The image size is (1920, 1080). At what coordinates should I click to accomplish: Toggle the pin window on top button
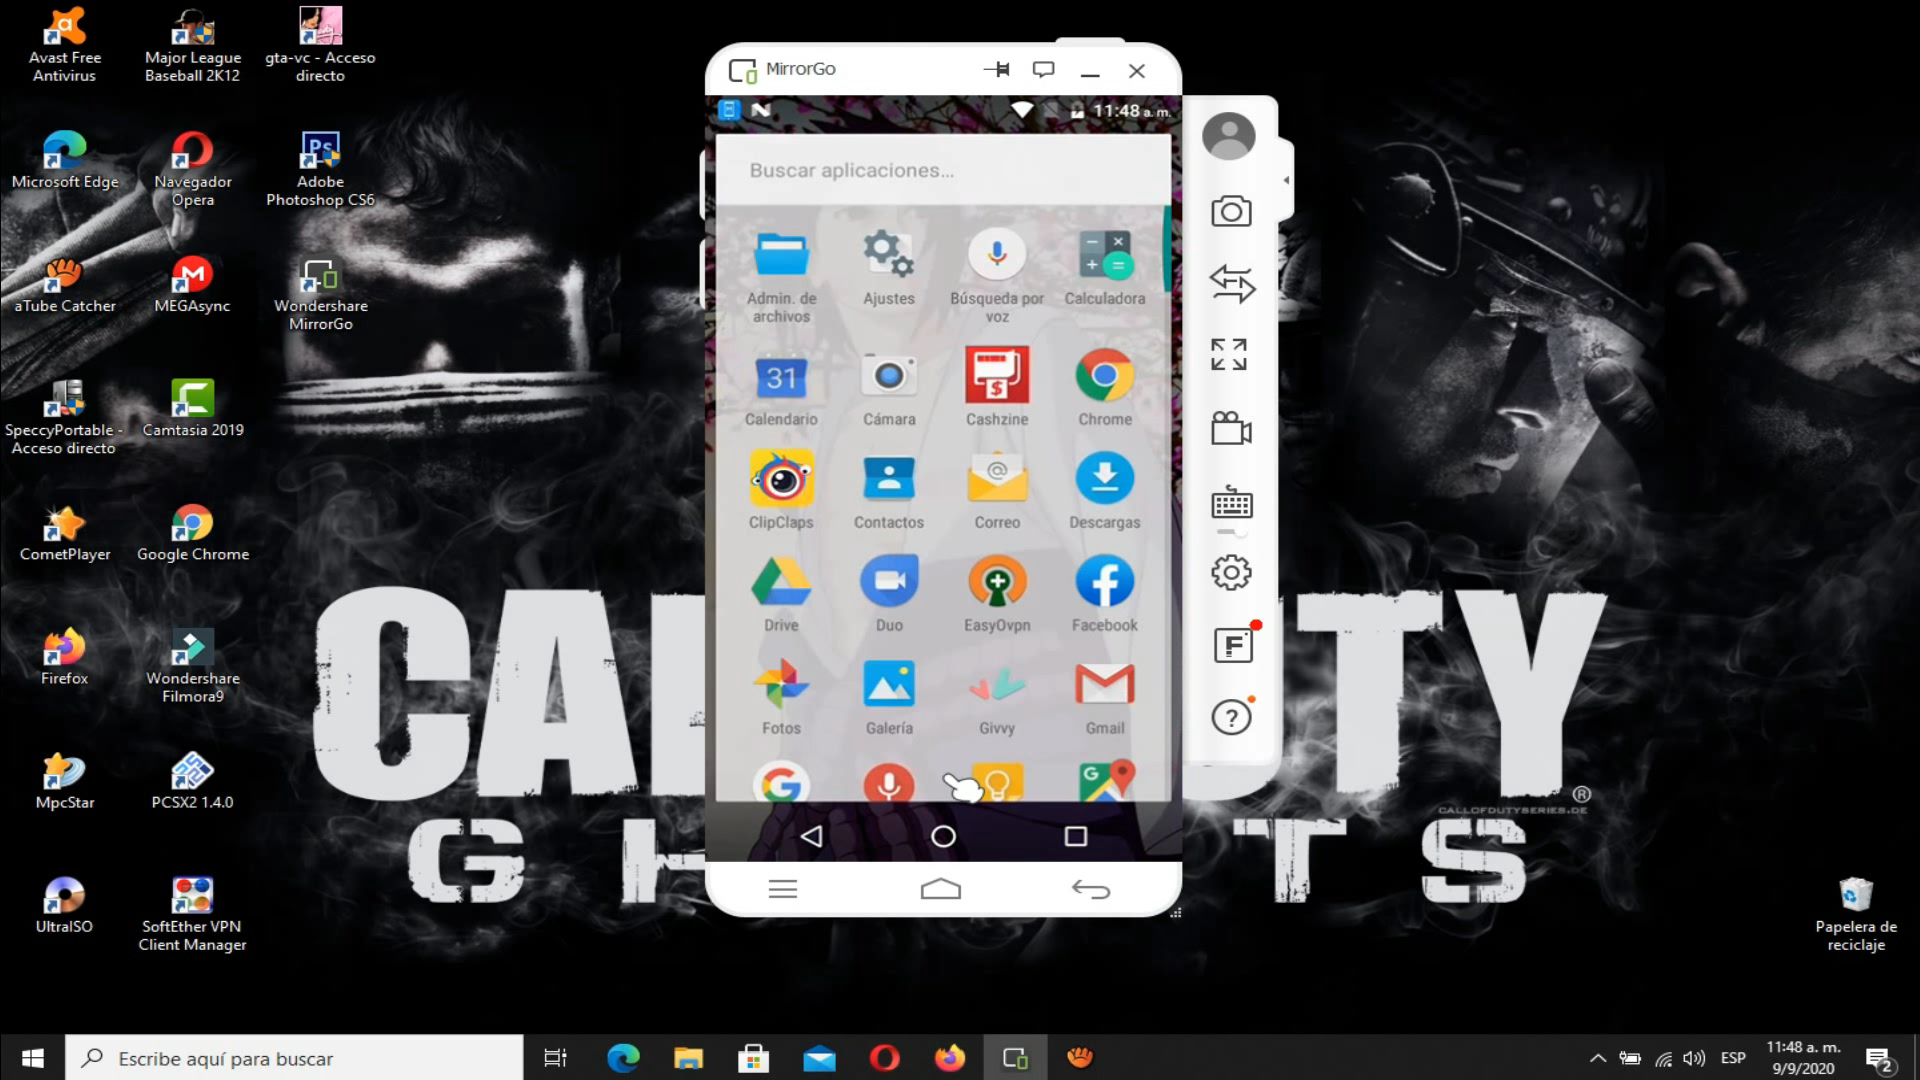click(x=997, y=70)
